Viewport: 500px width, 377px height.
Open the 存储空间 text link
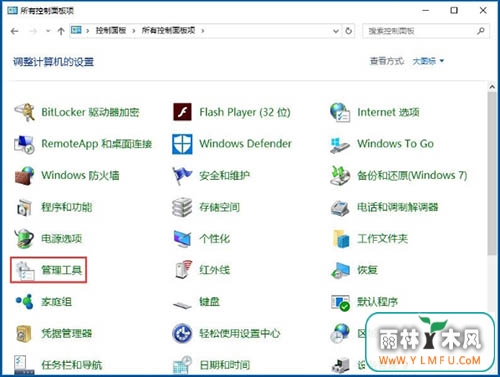point(219,207)
